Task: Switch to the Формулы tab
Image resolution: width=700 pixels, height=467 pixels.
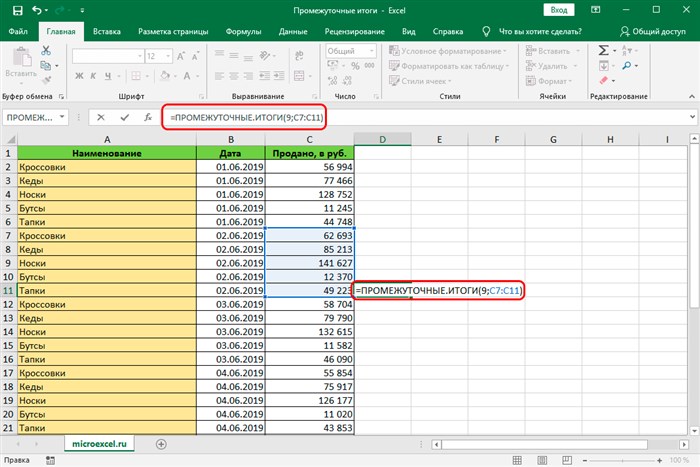Action: tap(243, 31)
